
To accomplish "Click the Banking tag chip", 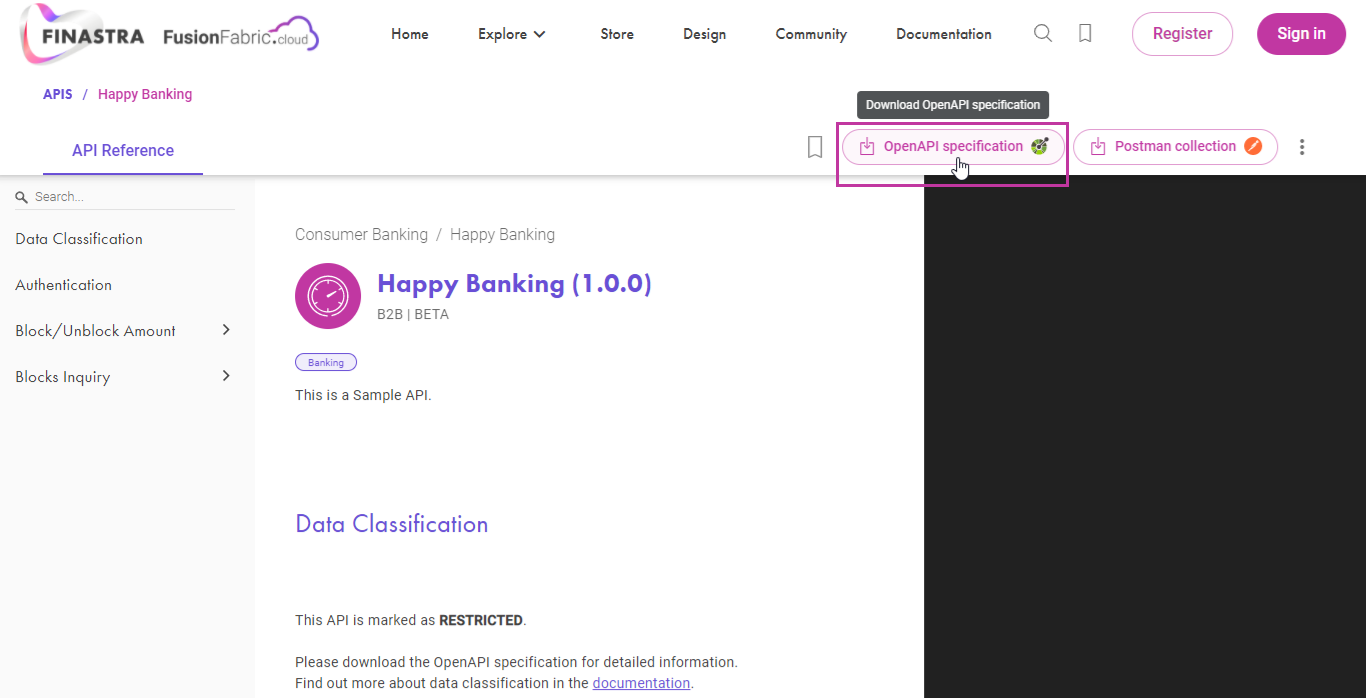I will pos(326,362).
